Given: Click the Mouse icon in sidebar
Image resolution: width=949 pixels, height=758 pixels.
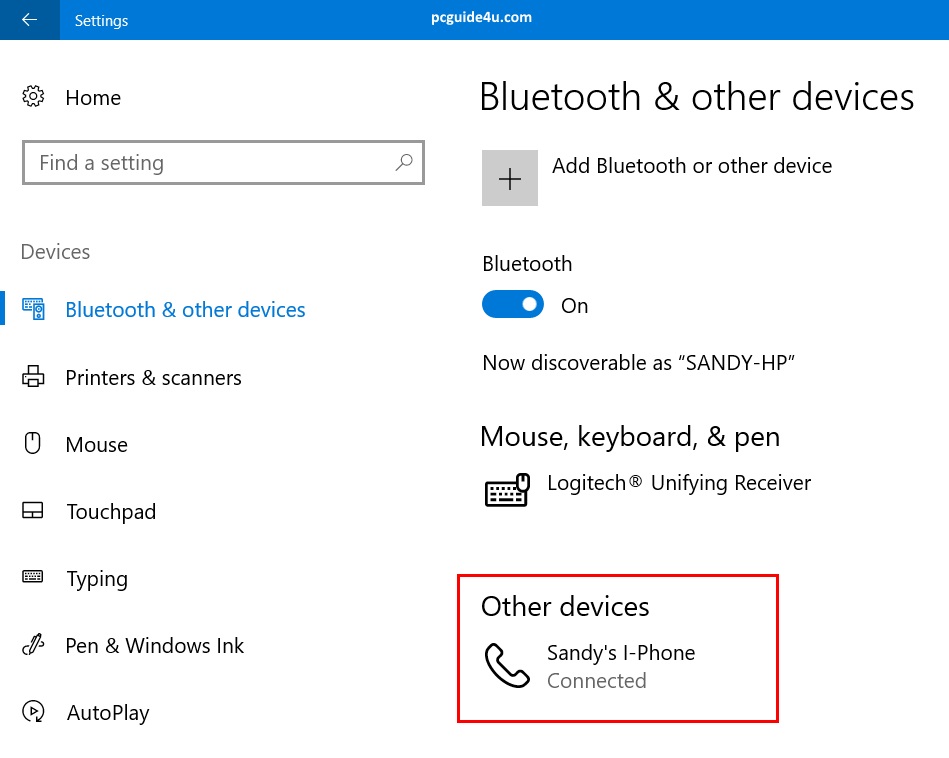Looking at the screenshot, I should click(x=33, y=444).
